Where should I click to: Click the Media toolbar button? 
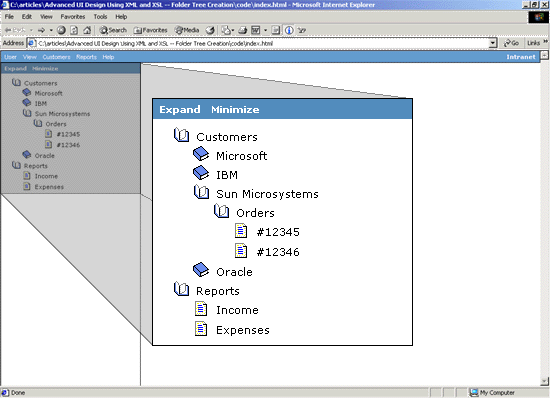point(187,30)
